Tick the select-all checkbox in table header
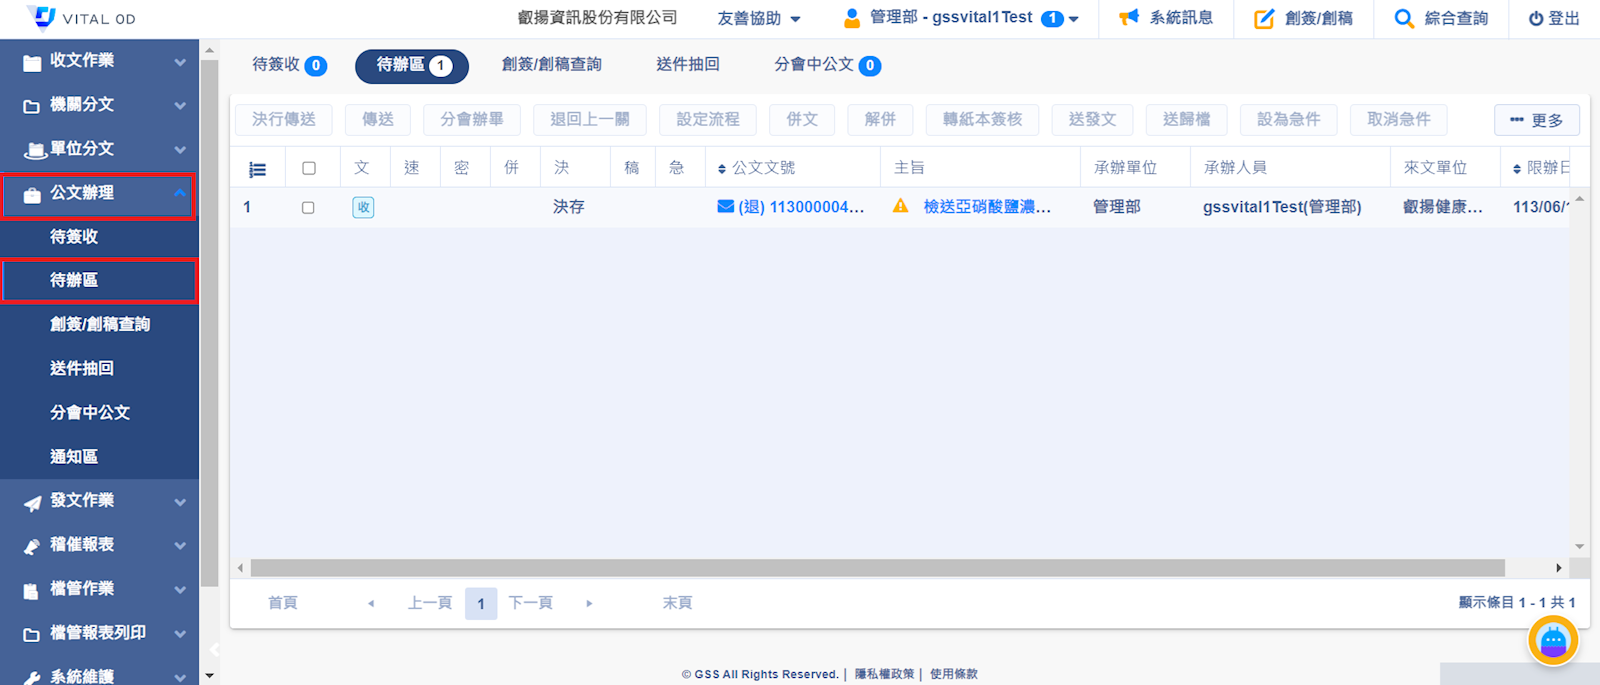Image resolution: width=1600 pixels, height=685 pixels. pyautogui.click(x=309, y=168)
